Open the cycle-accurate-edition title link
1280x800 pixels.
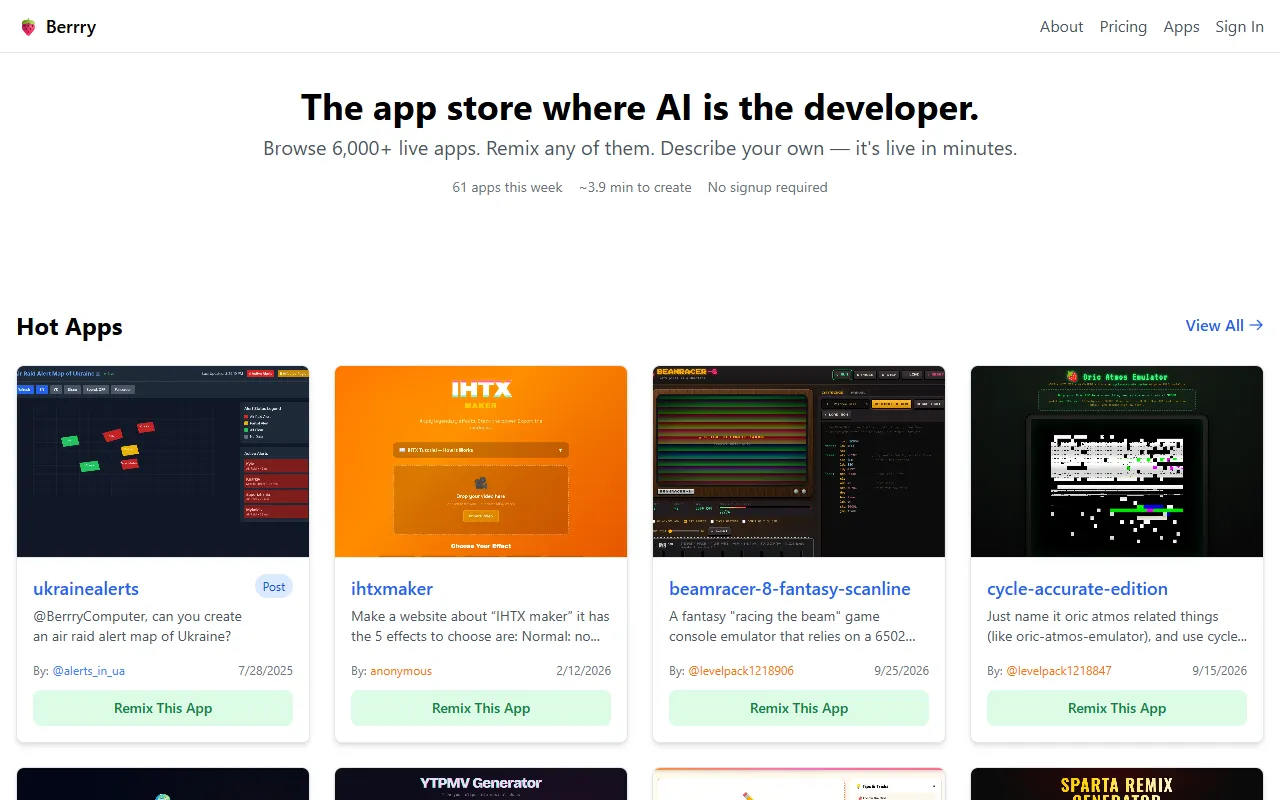tap(1077, 589)
